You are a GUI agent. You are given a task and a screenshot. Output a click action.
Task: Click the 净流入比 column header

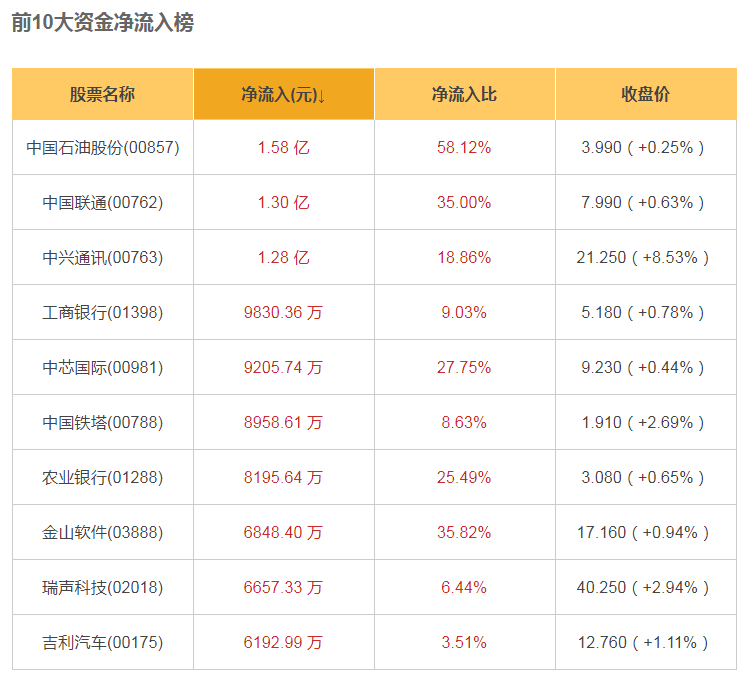coord(464,95)
